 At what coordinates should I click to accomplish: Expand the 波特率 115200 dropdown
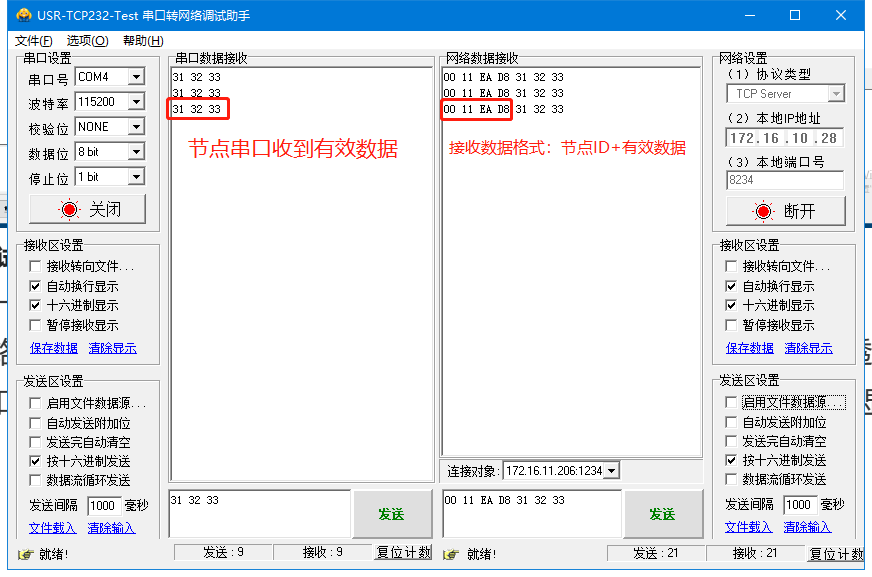click(x=136, y=102)
